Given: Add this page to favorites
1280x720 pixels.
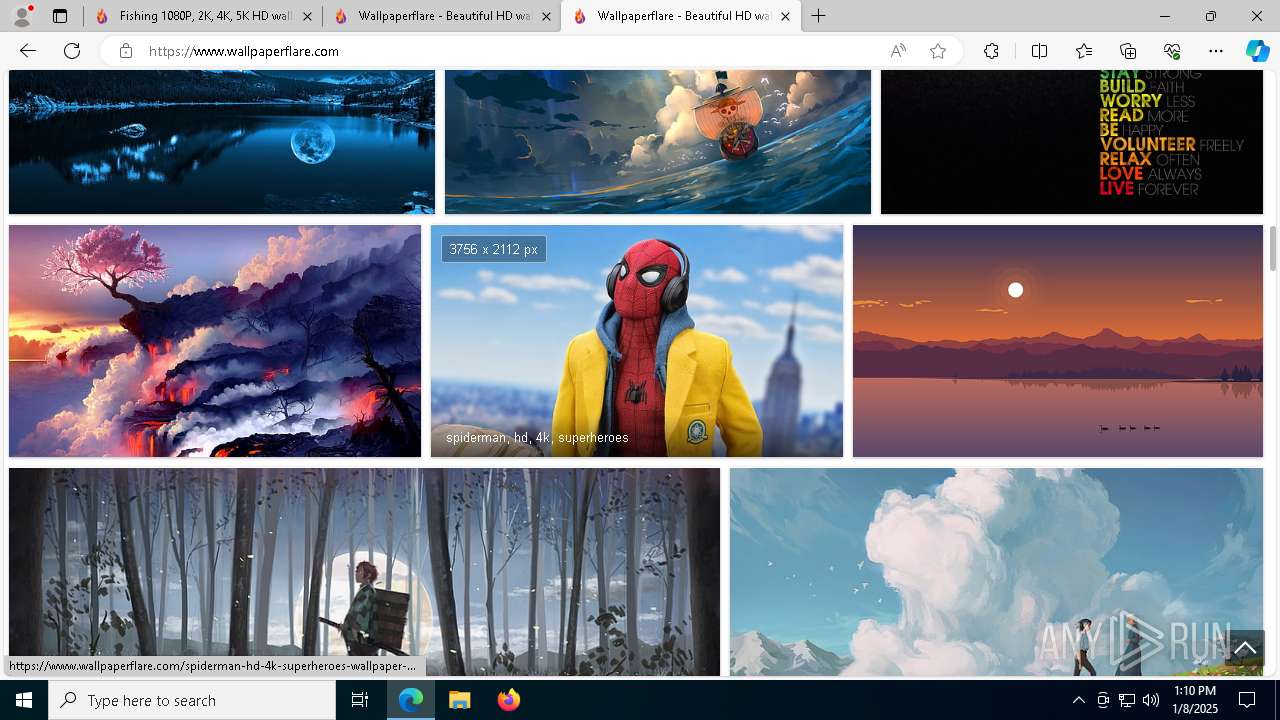Looking at the screenshot, I should coord(938,51).
